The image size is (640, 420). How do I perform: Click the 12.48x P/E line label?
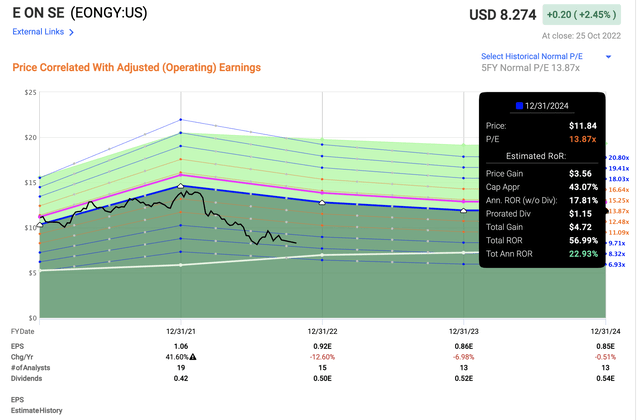tap(619, 222)
